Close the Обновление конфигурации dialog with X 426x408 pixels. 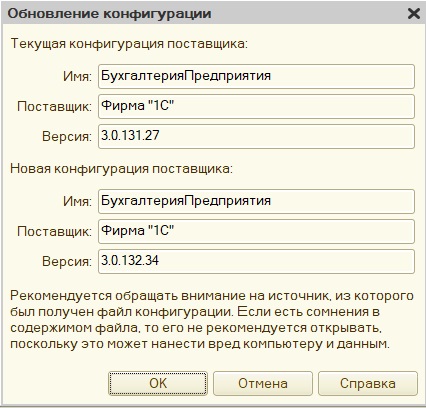414,14
